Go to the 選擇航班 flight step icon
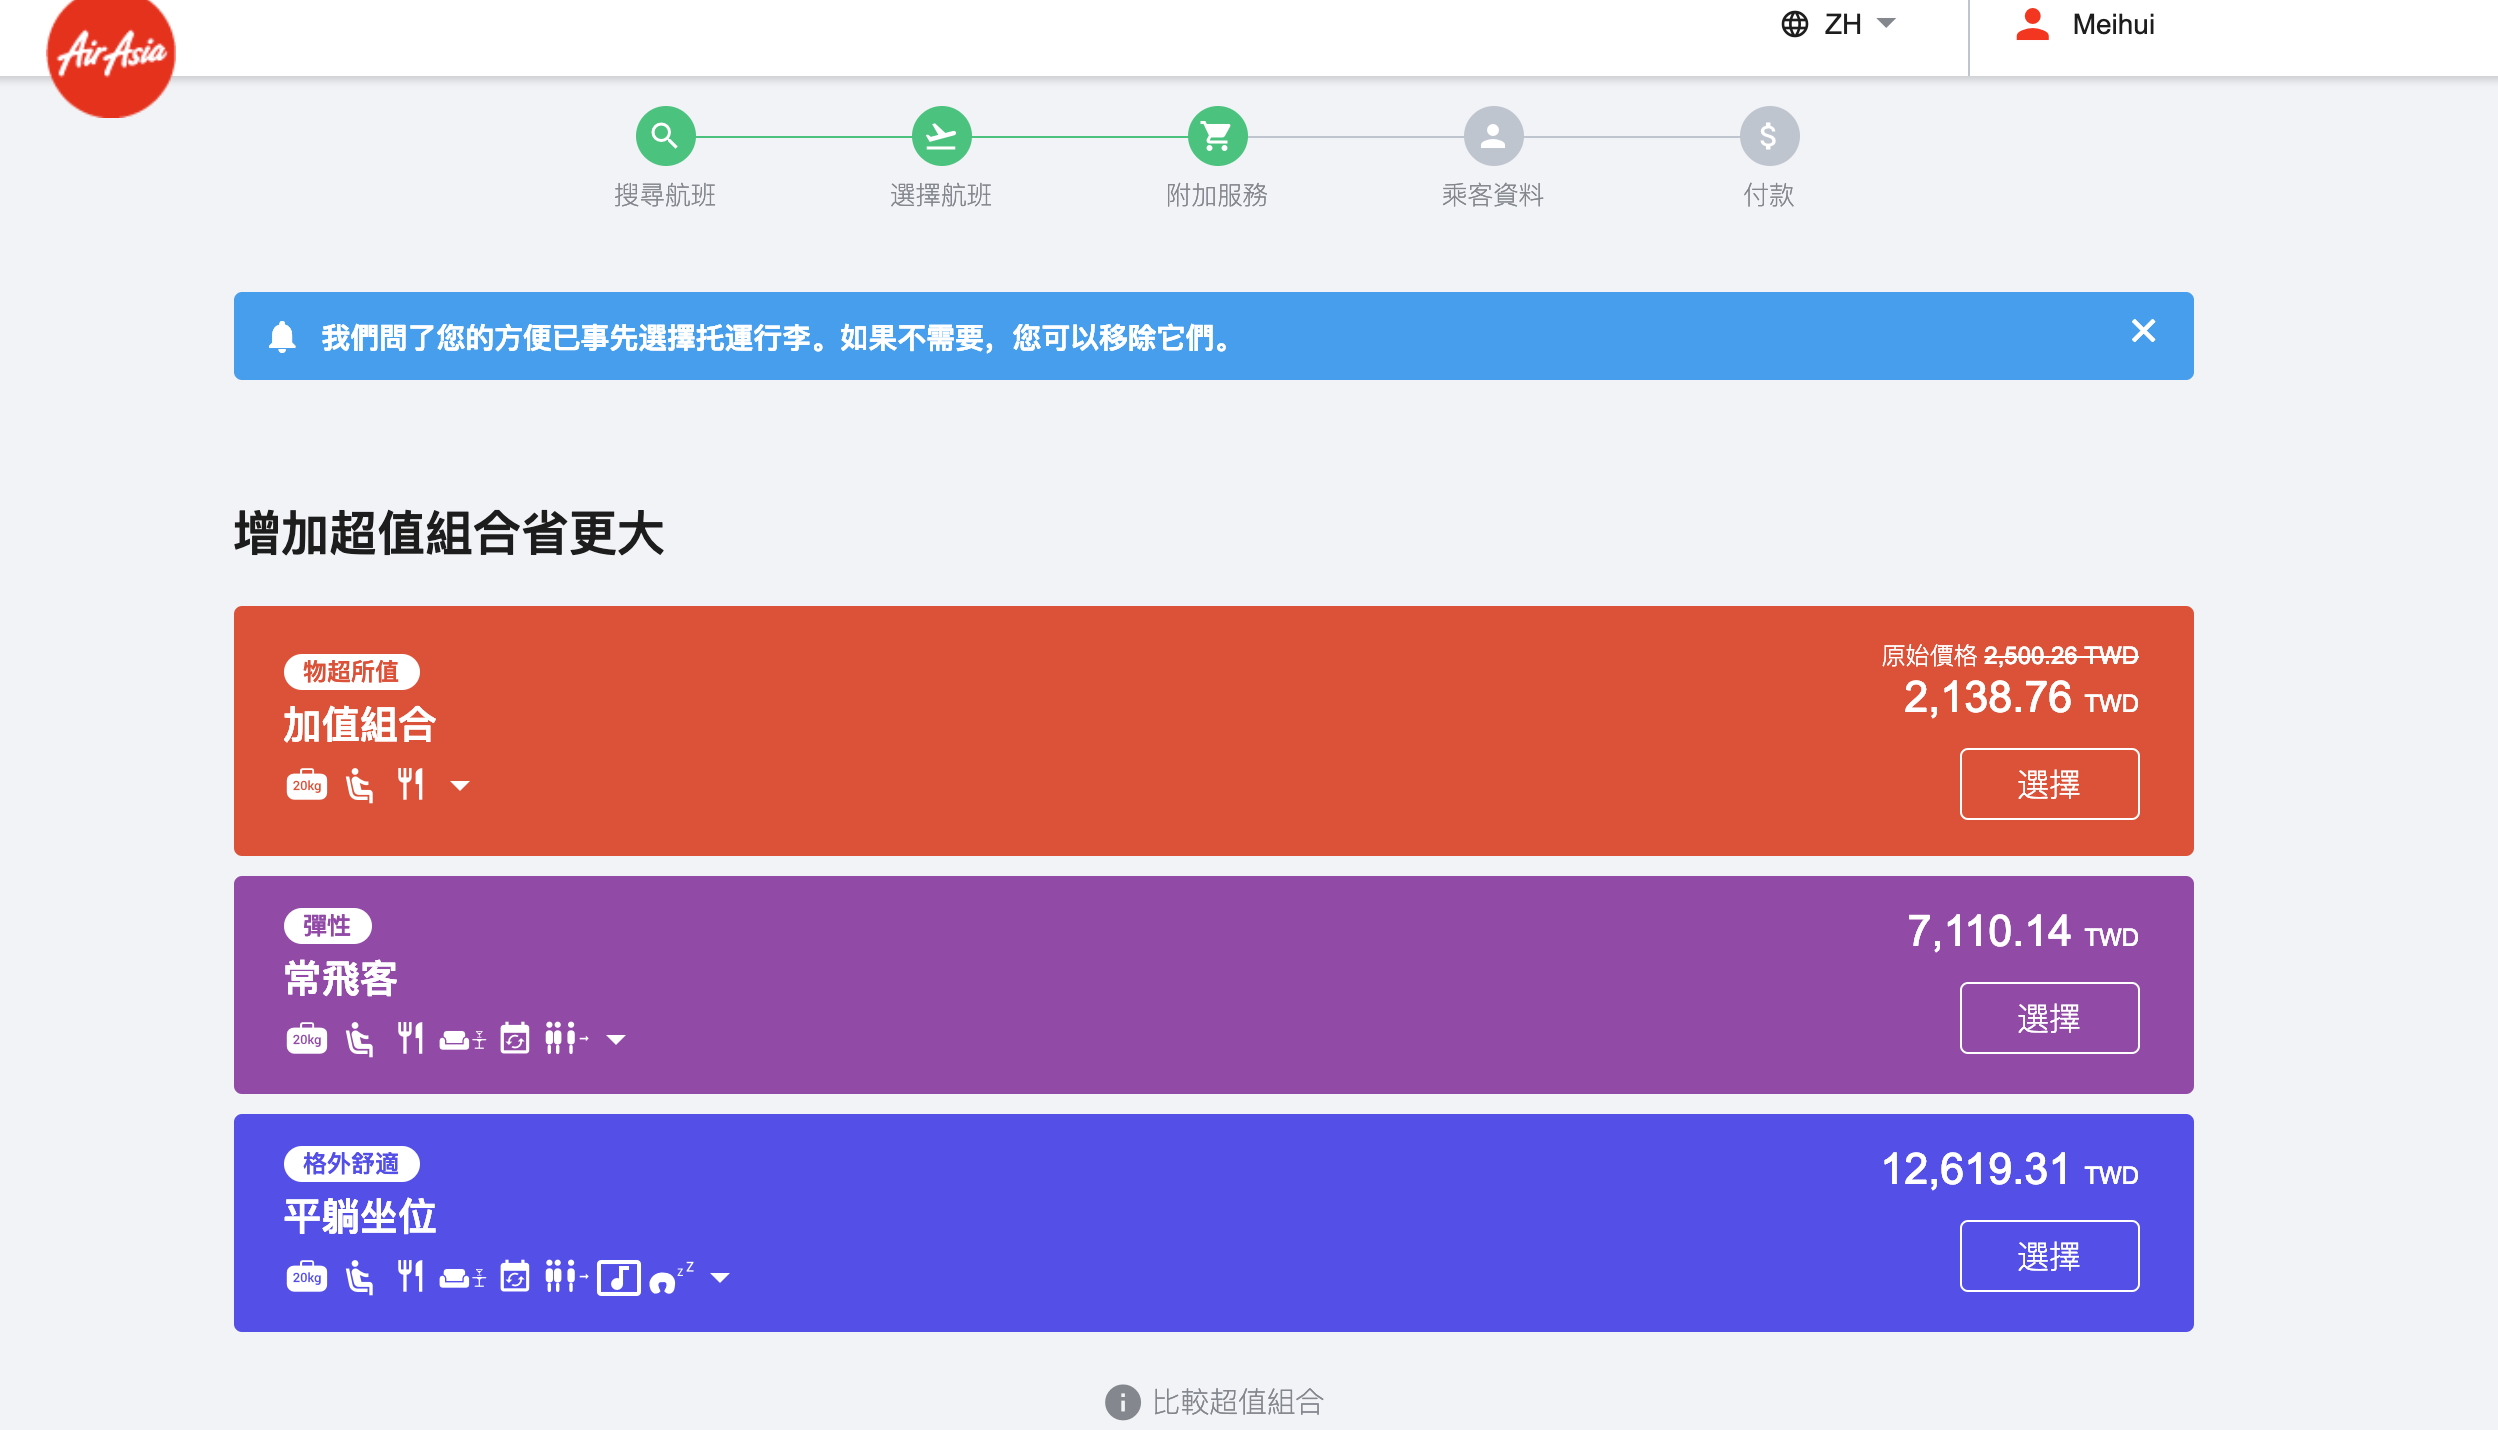The image size is (2498, 1430). (x=941, y=135)
